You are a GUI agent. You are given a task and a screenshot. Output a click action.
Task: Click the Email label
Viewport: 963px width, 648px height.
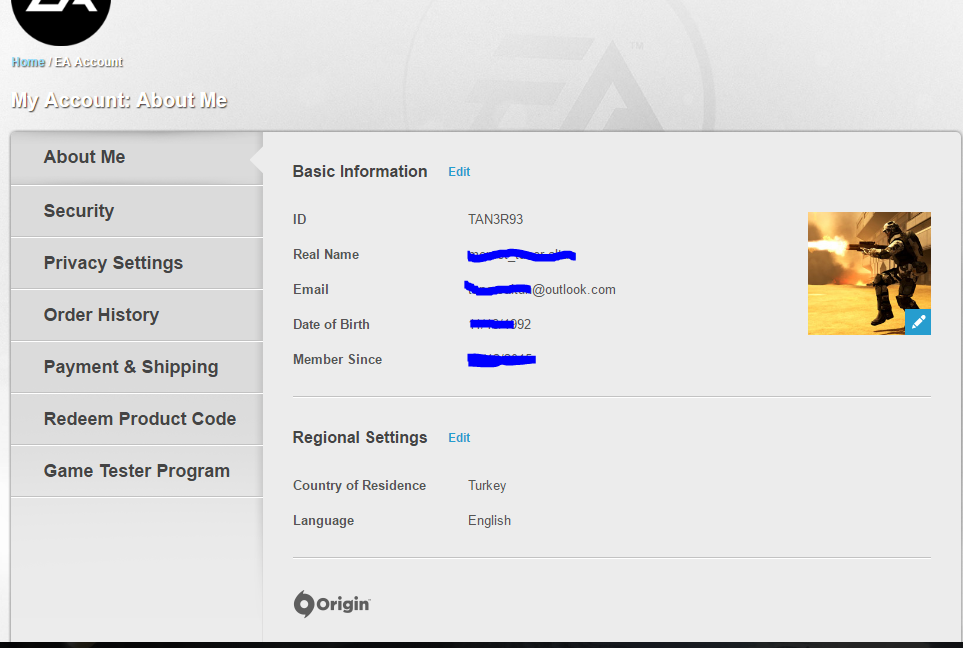coord(311,289)
